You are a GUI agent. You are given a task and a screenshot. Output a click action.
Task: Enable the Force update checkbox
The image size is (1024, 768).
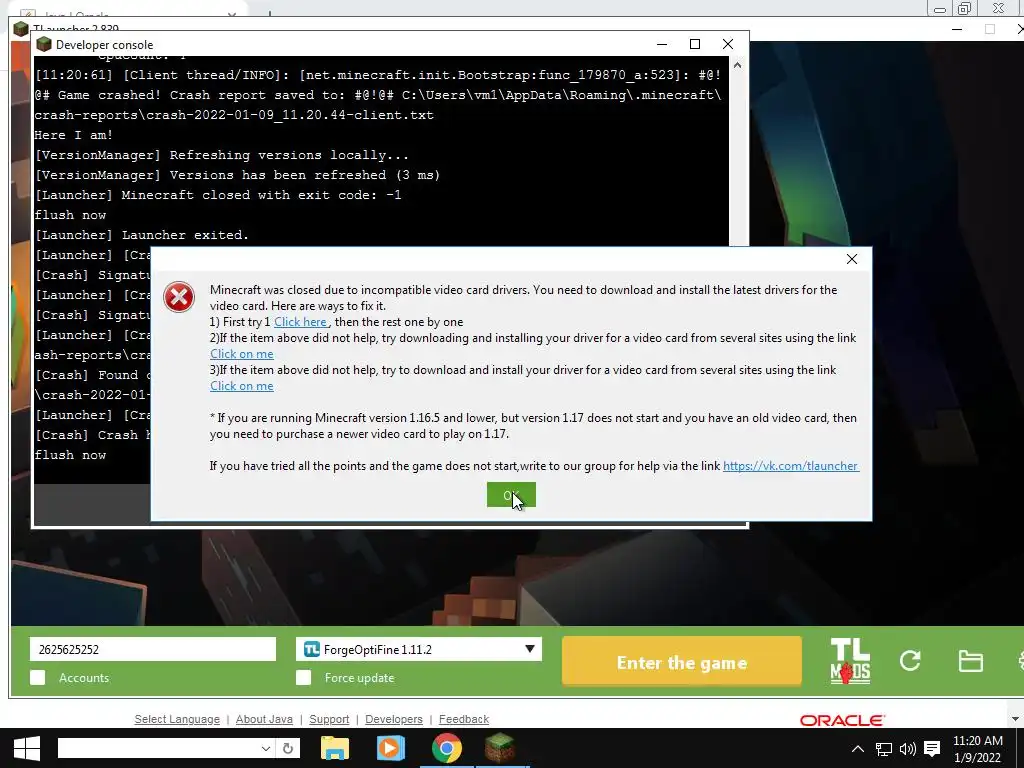(304, 677)
